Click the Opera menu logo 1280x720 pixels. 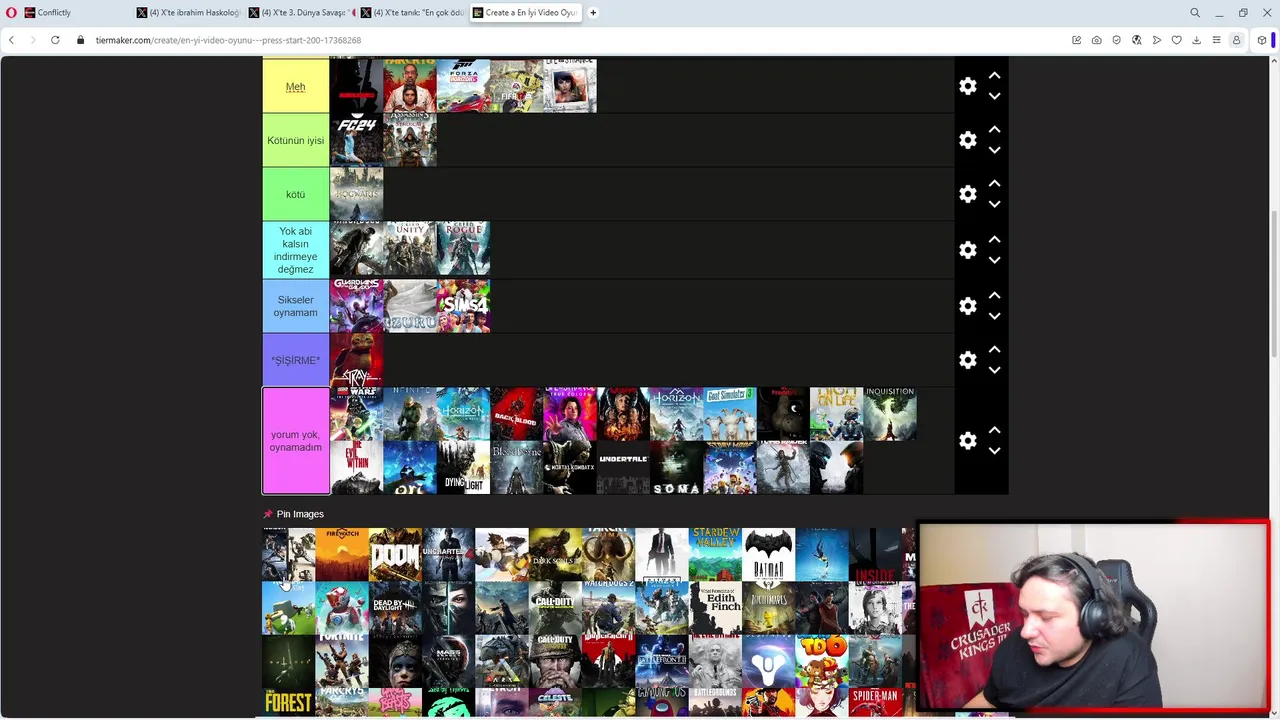point(11,13)
